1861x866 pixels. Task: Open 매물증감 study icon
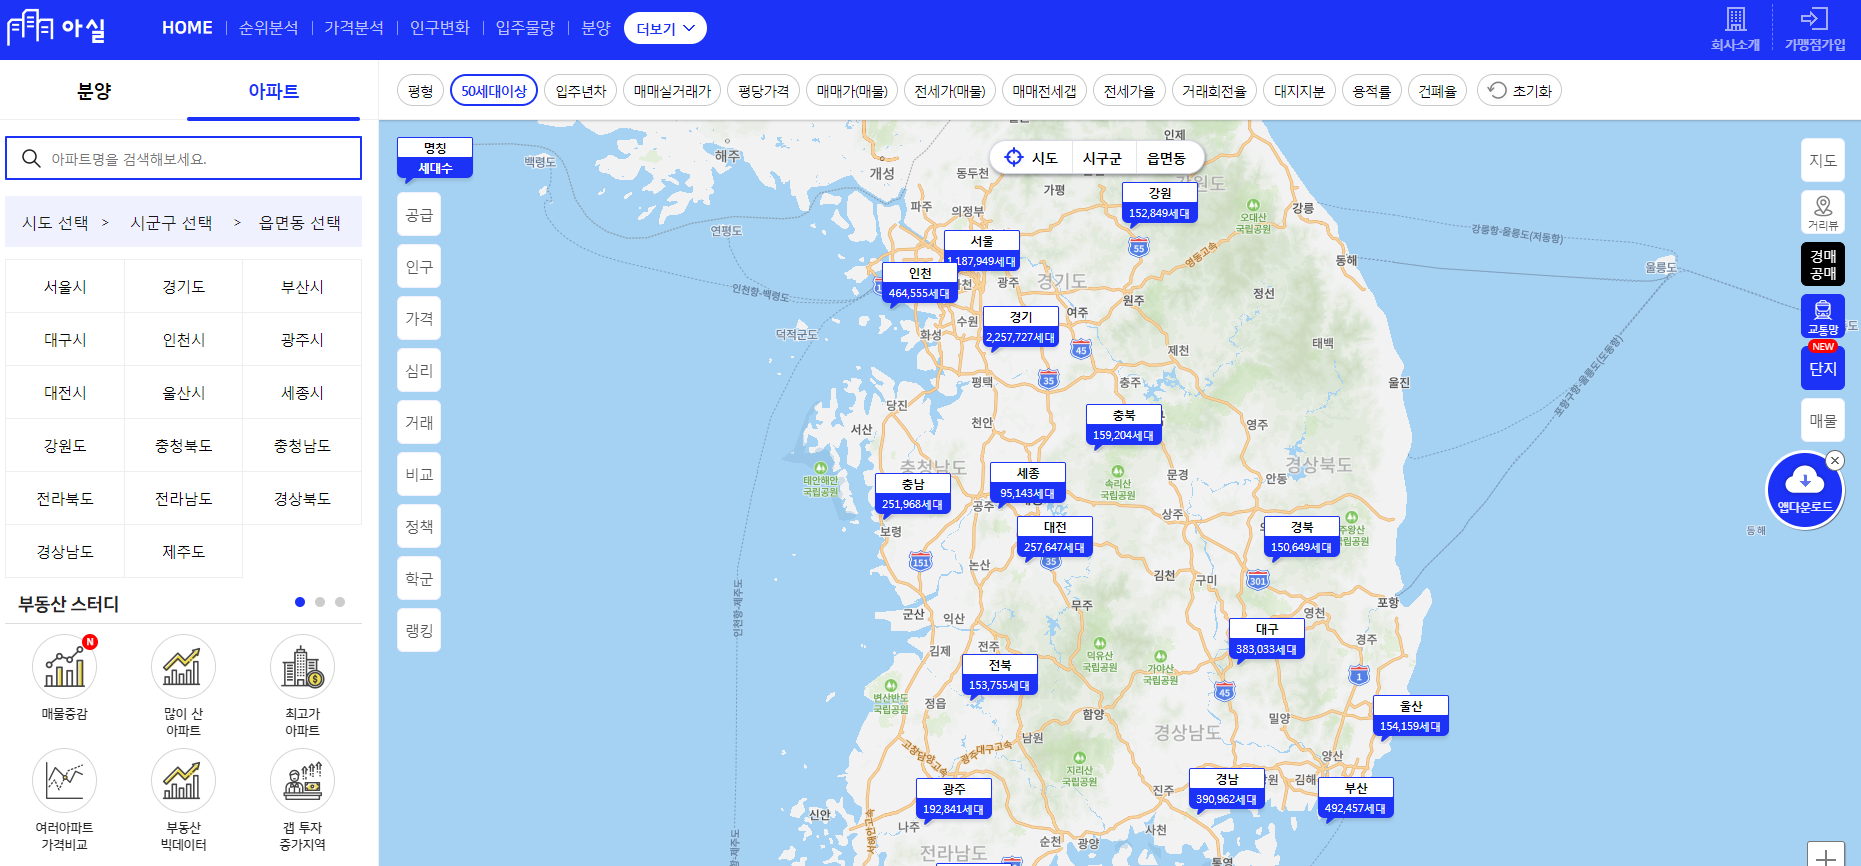pyautogui.click(x=65, y=667)
